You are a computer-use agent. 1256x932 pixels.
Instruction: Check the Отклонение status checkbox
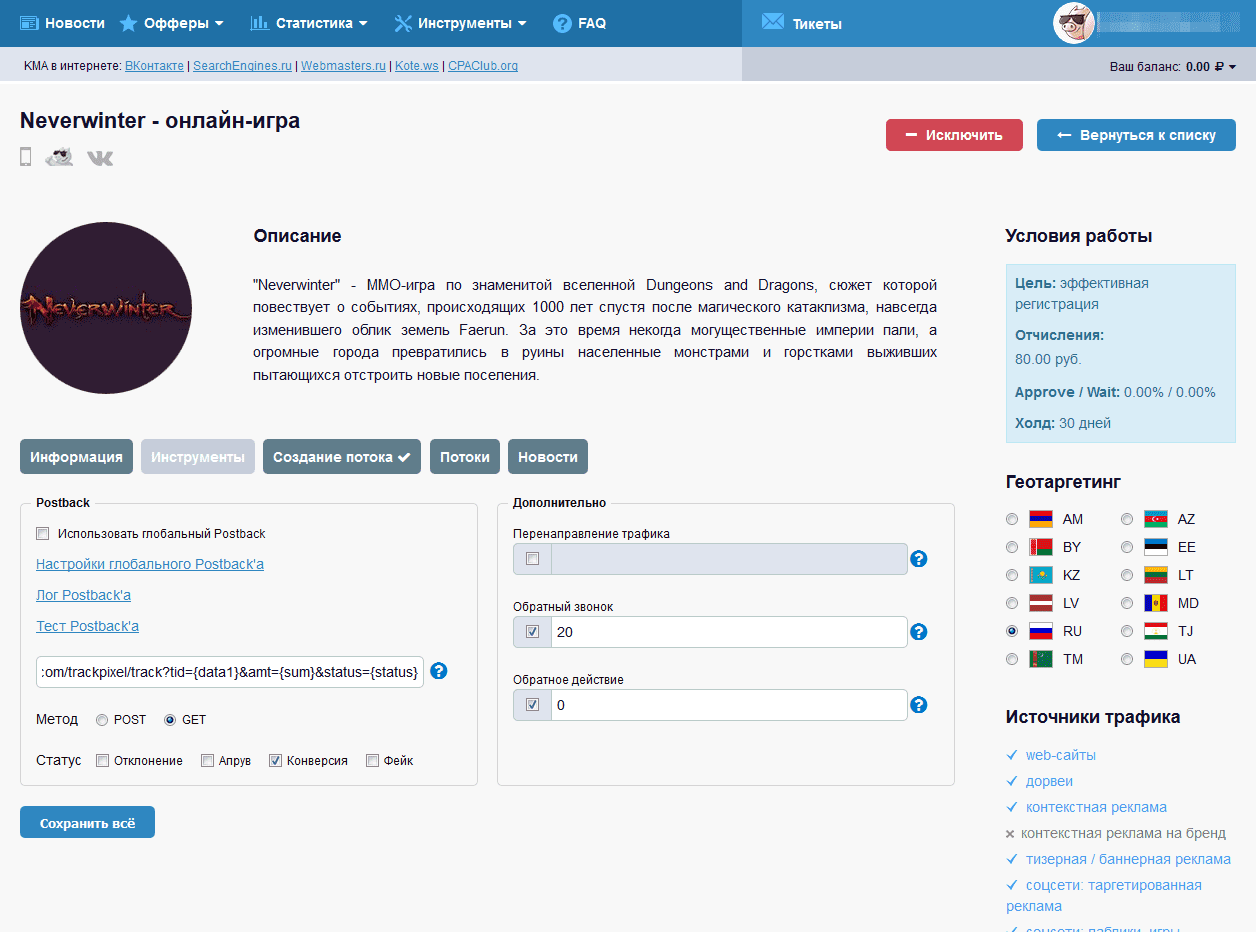coord(102,760)
